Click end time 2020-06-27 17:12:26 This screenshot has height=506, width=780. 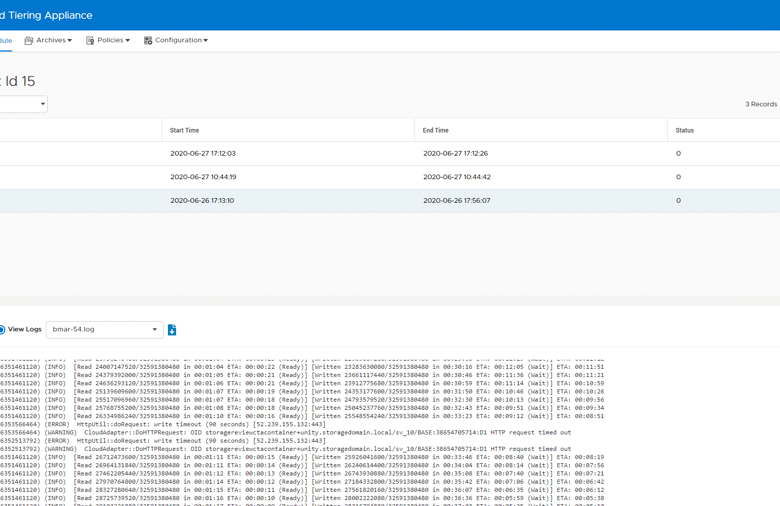[455, 153]
